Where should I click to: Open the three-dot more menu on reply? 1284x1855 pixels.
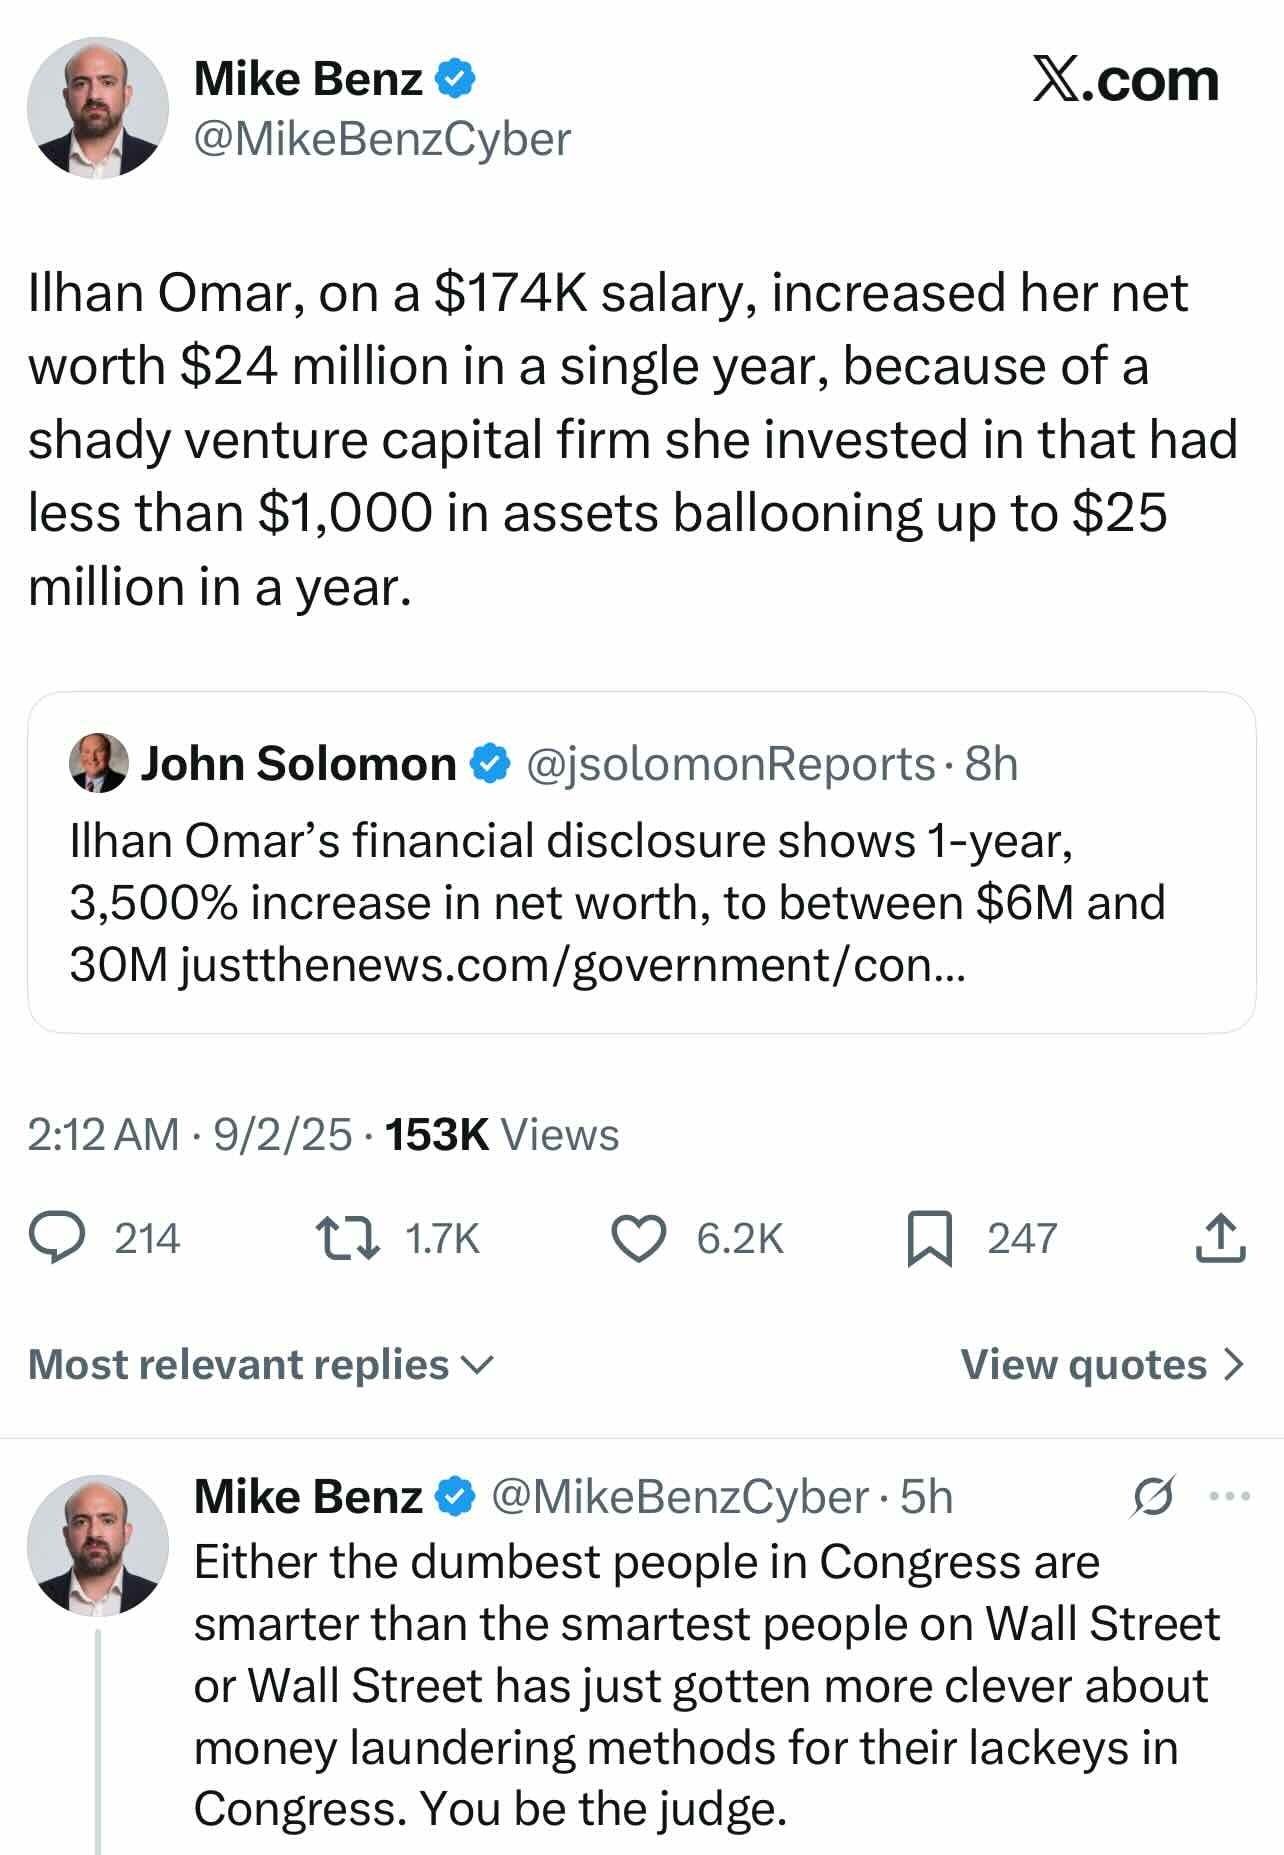click(1229, 1497)
